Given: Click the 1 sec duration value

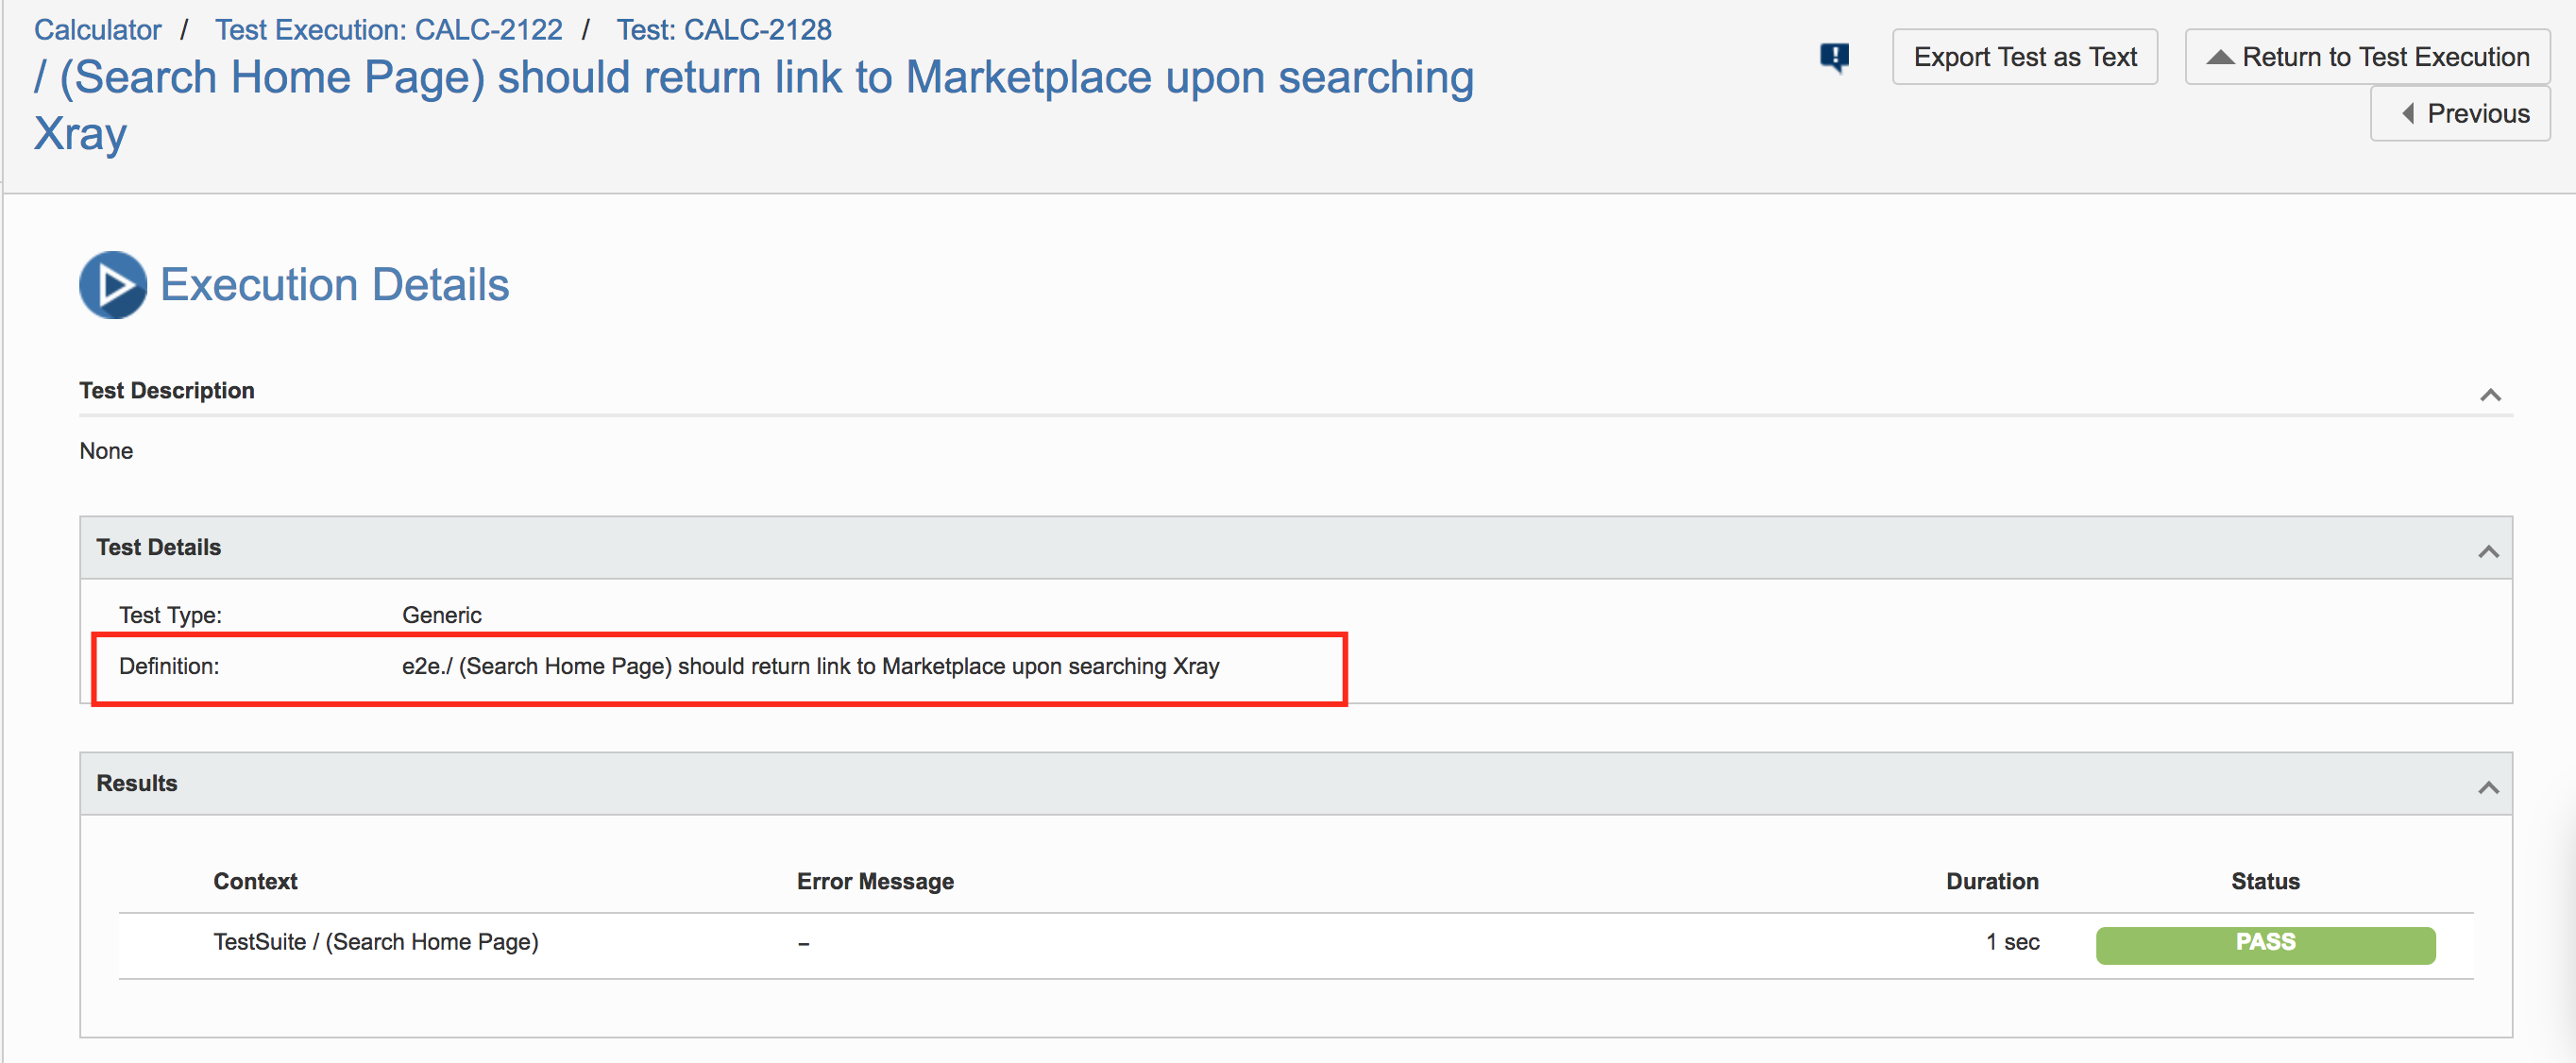Looking at the screenshot, I should (2012, 942).
